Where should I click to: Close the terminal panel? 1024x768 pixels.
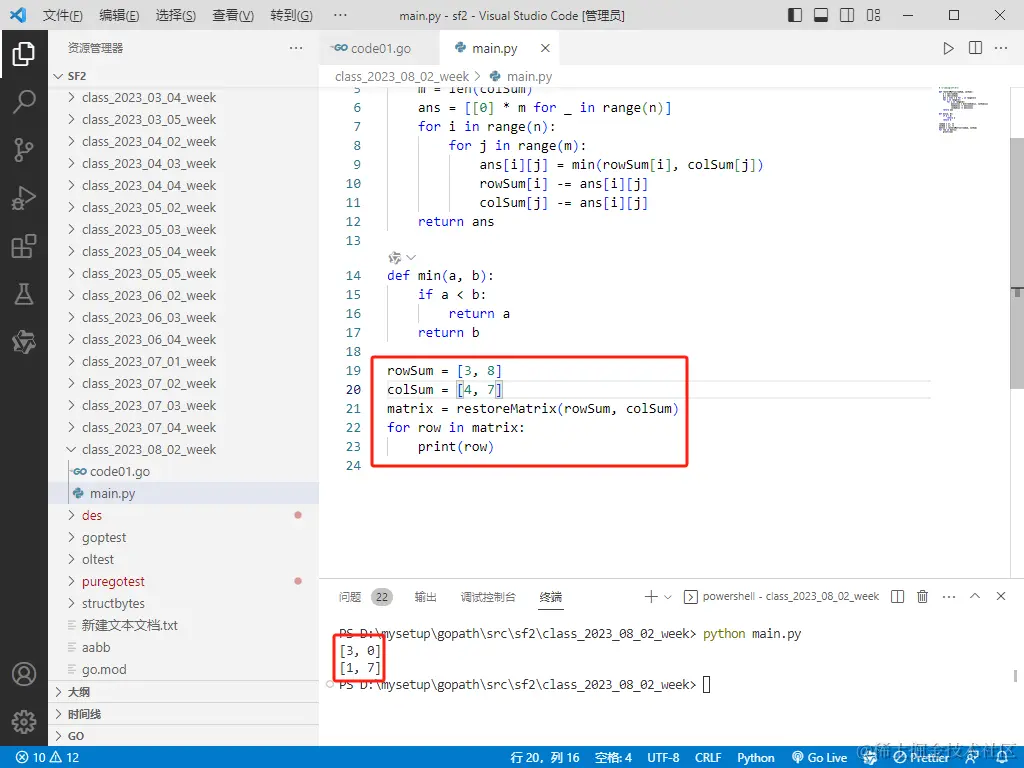pos(1000,596)
